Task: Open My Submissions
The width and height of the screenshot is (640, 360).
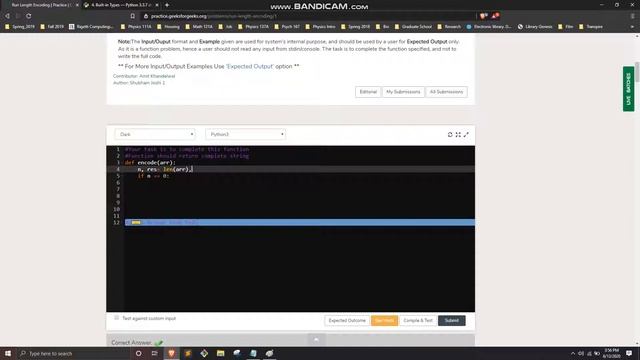Action: tap(403, 92)
